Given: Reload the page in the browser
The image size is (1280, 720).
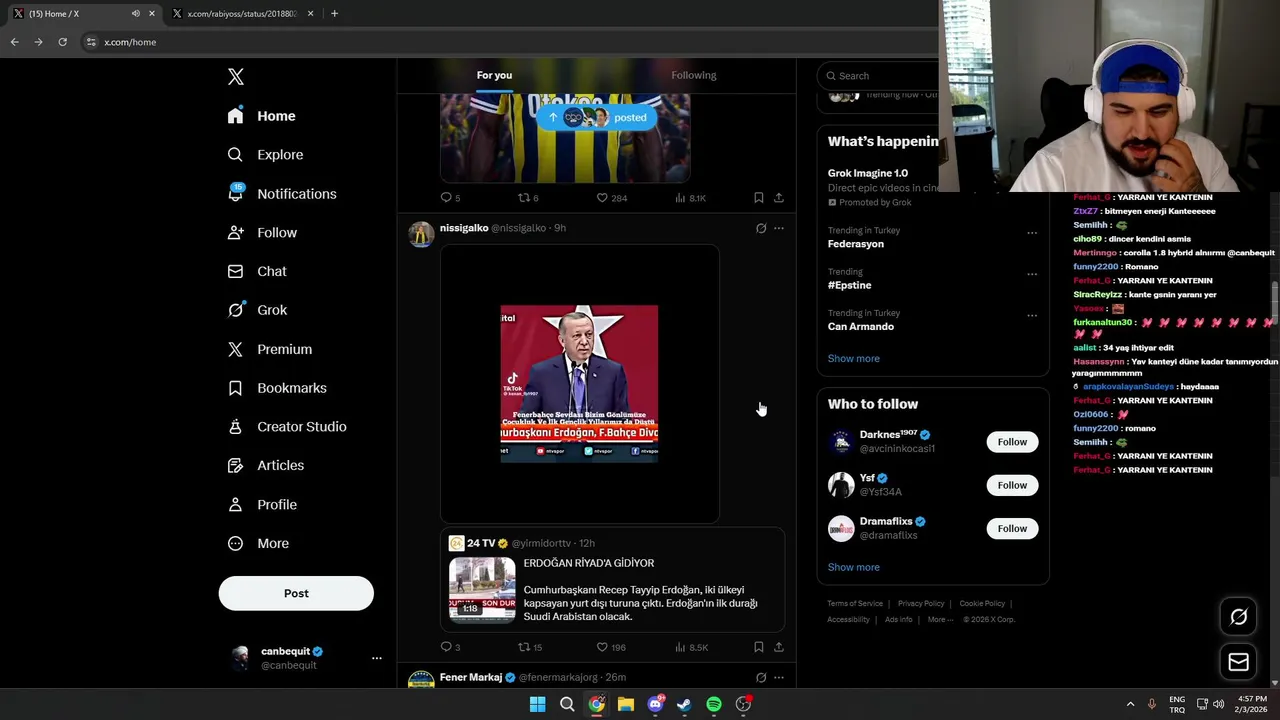Looking at the screenshot, I should [x=62, y=42].
